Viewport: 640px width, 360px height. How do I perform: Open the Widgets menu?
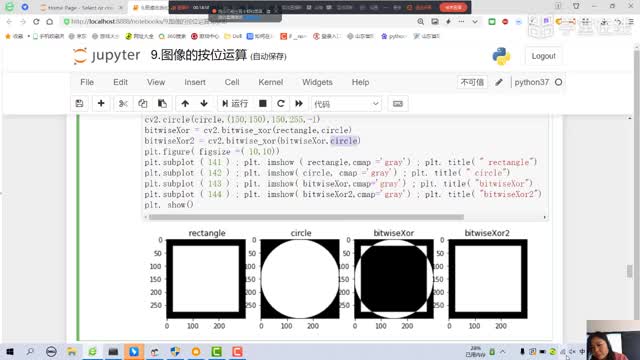pyautogui.click(x=317, y=82)
